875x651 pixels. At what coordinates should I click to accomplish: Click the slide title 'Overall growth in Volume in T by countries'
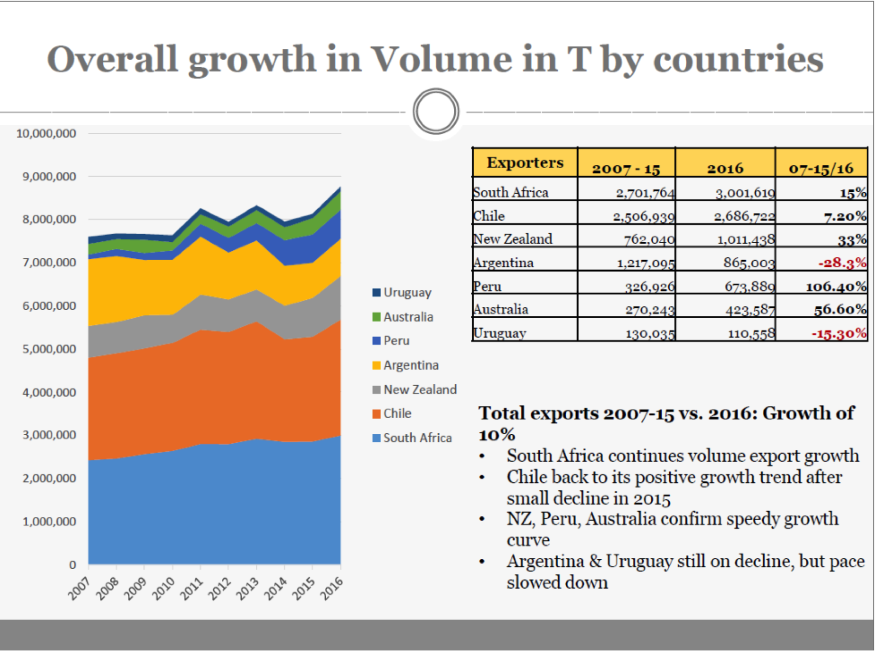coord(435,60)
